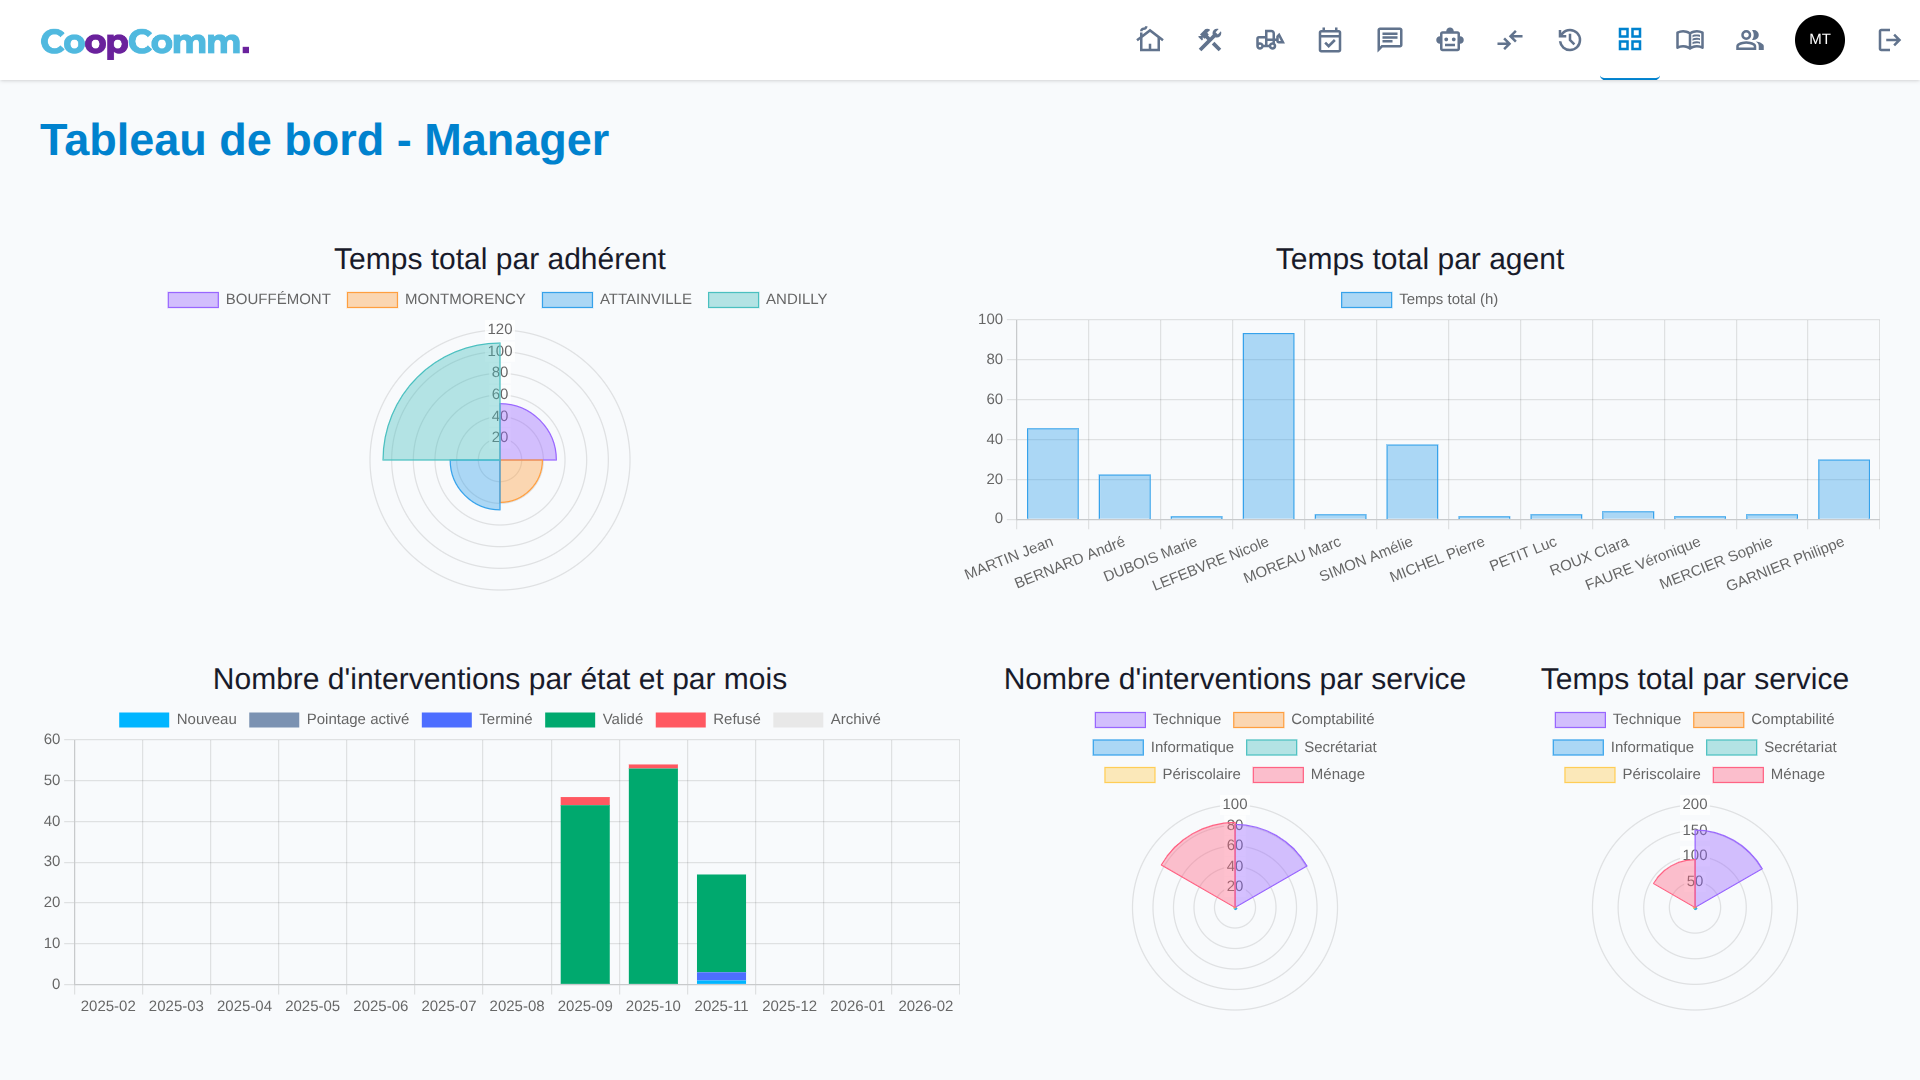Image resolution: width=1920 pixels, height=1080 pixels.
Task: Click the merging arrows icon
Action: coord(1510,40)
